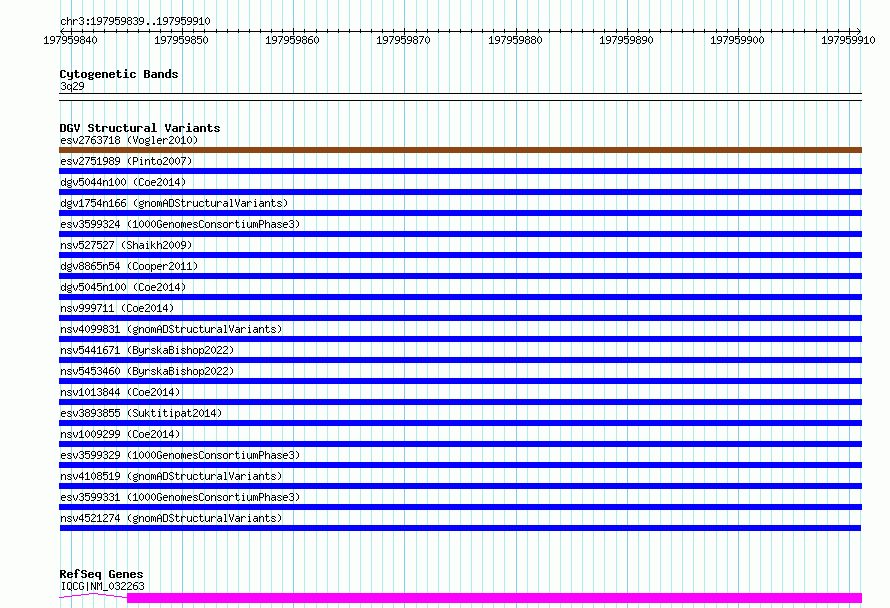Click ruler position 197959870

point(404,40)
